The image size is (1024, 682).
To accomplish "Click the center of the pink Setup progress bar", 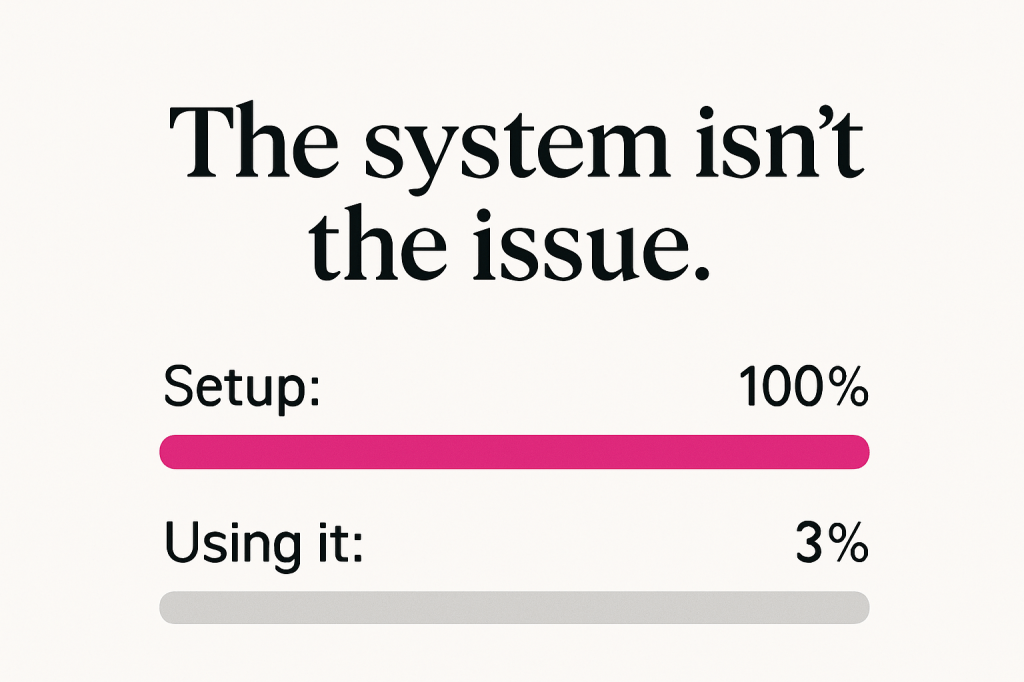I will click(x=514, y=452).
